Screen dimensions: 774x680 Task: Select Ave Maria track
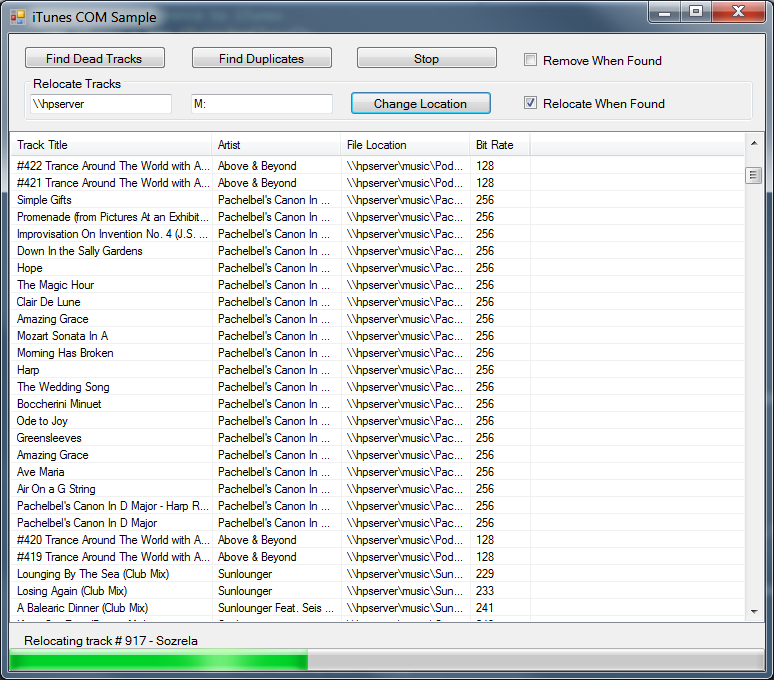[377, 472]
